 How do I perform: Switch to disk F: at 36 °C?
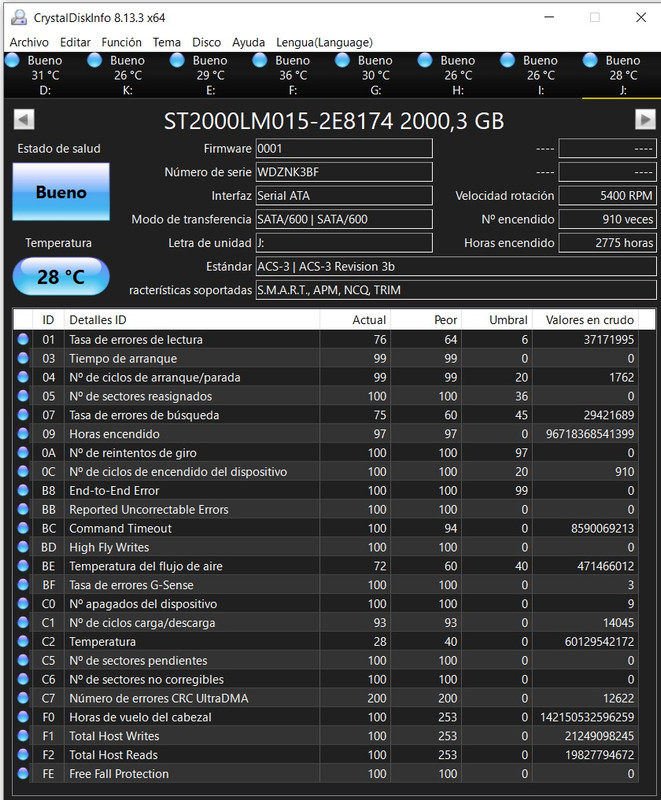coord(293,75)
